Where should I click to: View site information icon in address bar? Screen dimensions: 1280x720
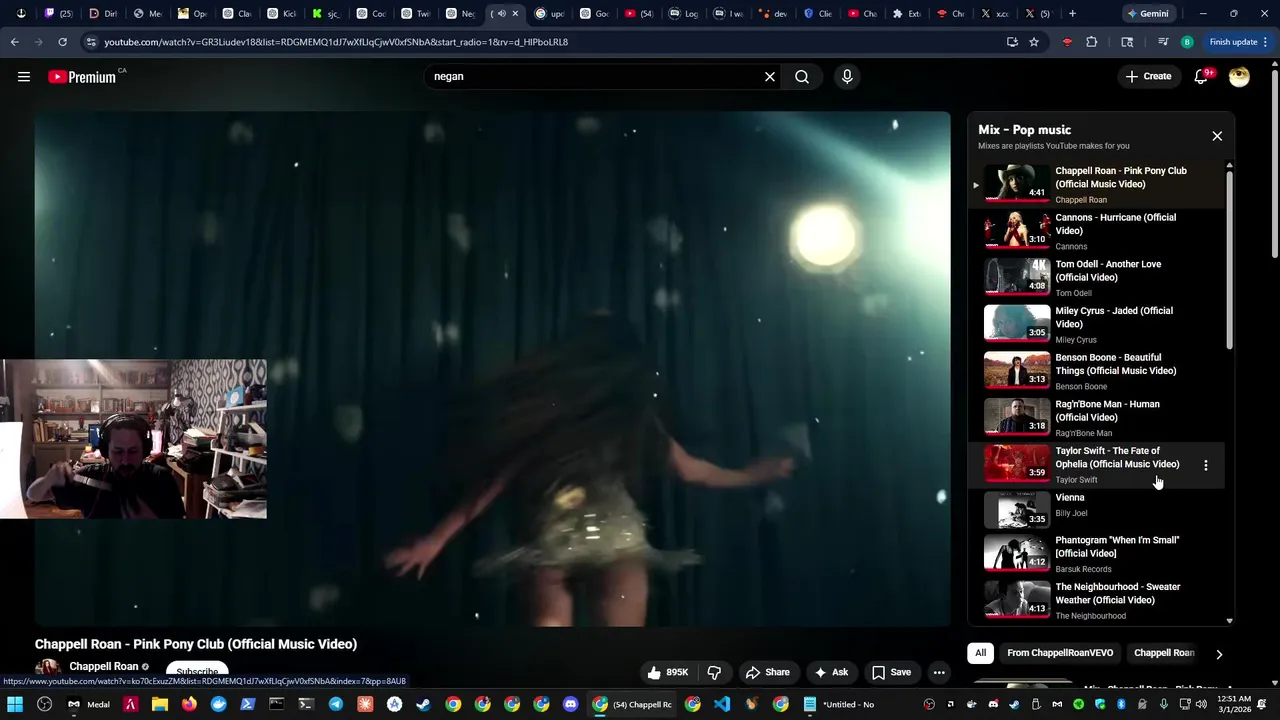(x=91, y=42)
